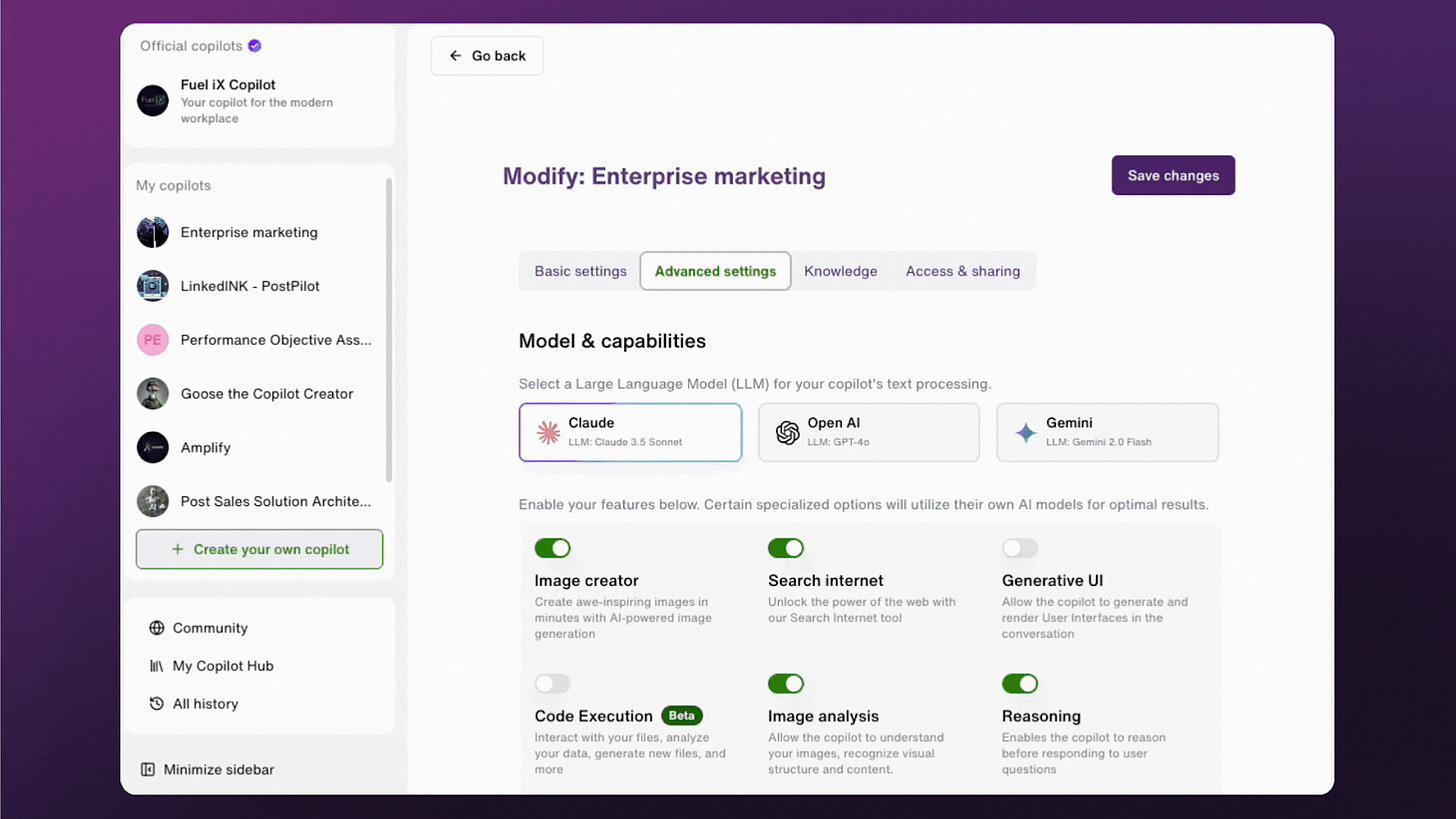Click the Claude starburst logo
The width and height of the screenshot is (1456, 819).
tap(548, 432)
